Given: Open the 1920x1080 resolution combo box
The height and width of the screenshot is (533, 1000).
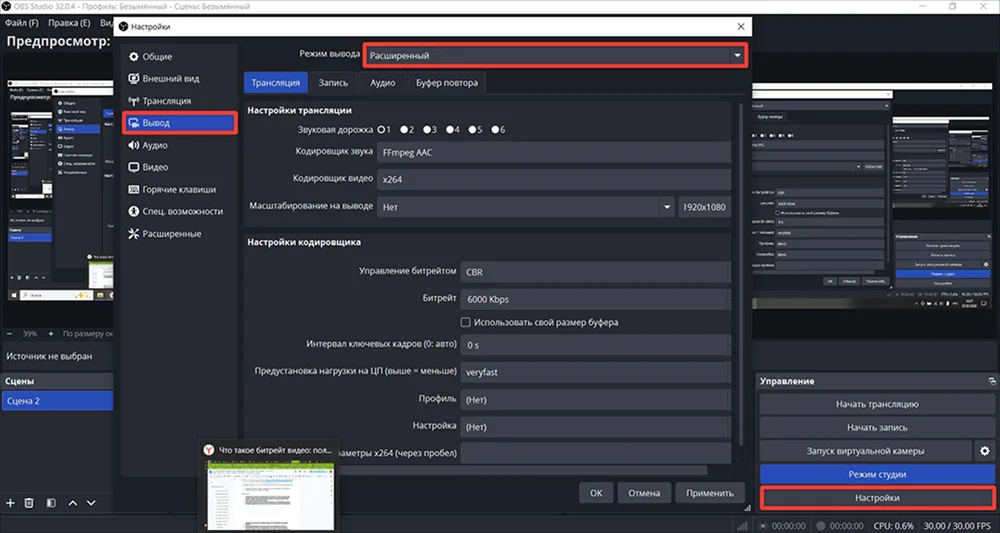Looking at the screenshot, I should [704, 207].
